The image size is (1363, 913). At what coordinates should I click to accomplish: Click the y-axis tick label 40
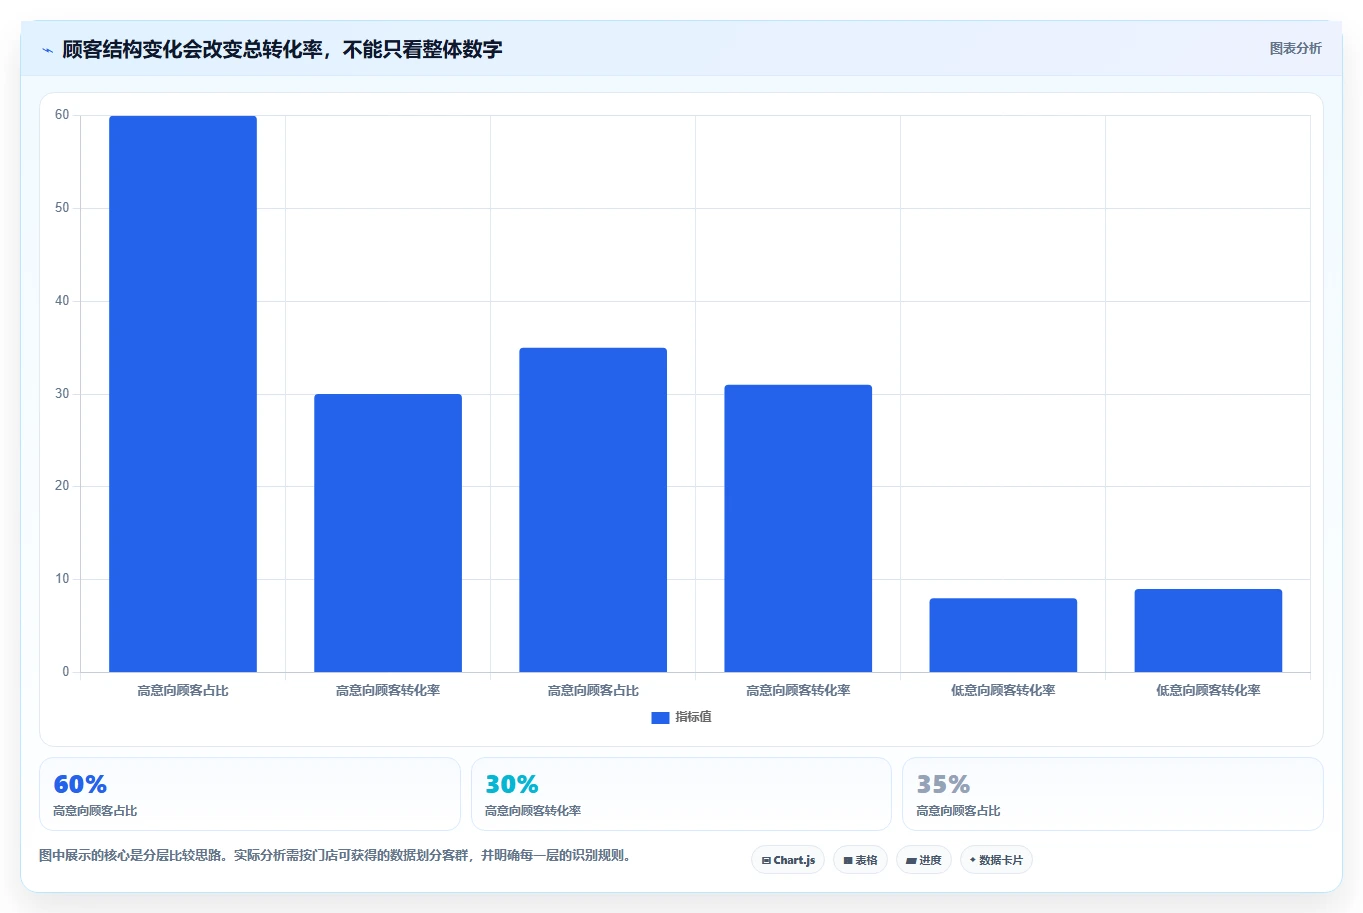coord(62,301)
